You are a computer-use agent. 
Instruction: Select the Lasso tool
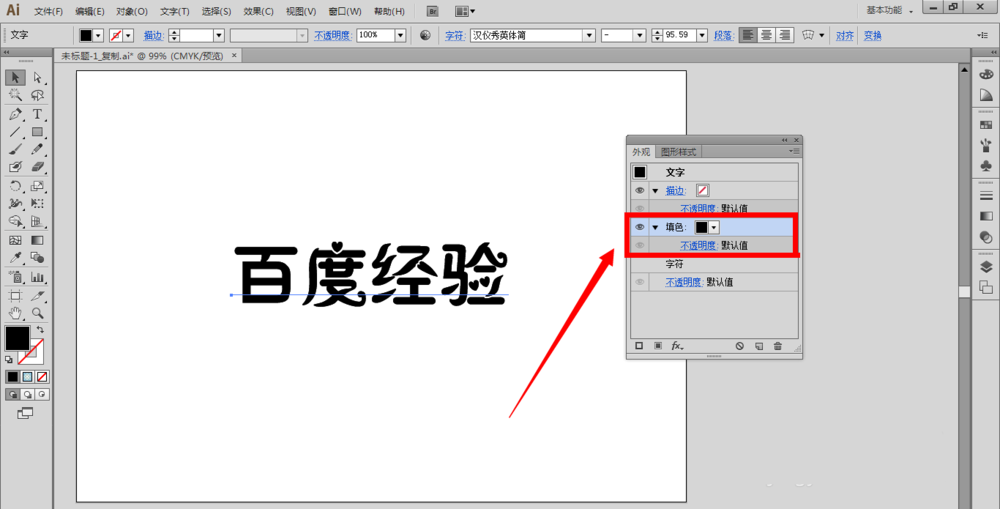(x=38, y=95)
